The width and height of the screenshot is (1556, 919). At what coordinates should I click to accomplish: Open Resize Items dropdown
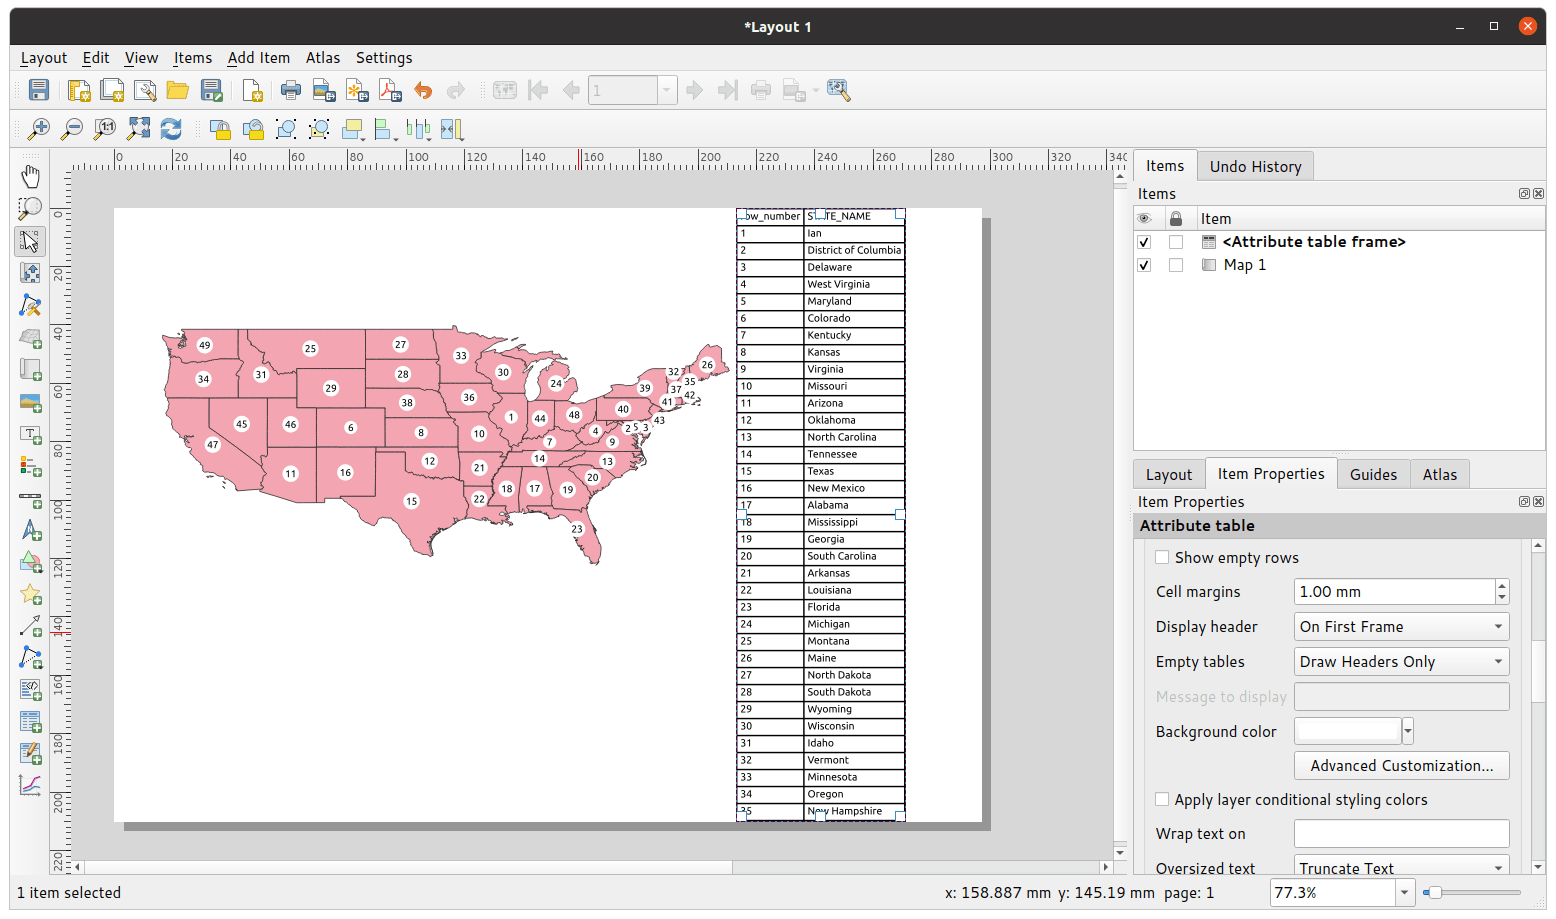coord(452,129)
